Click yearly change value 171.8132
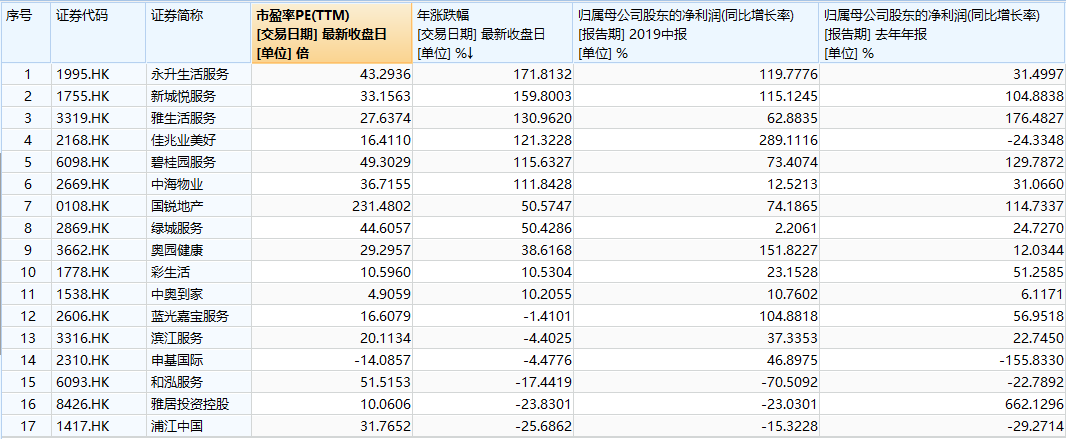The height and width of the screenshot is (439, 1066). (545, 75)
